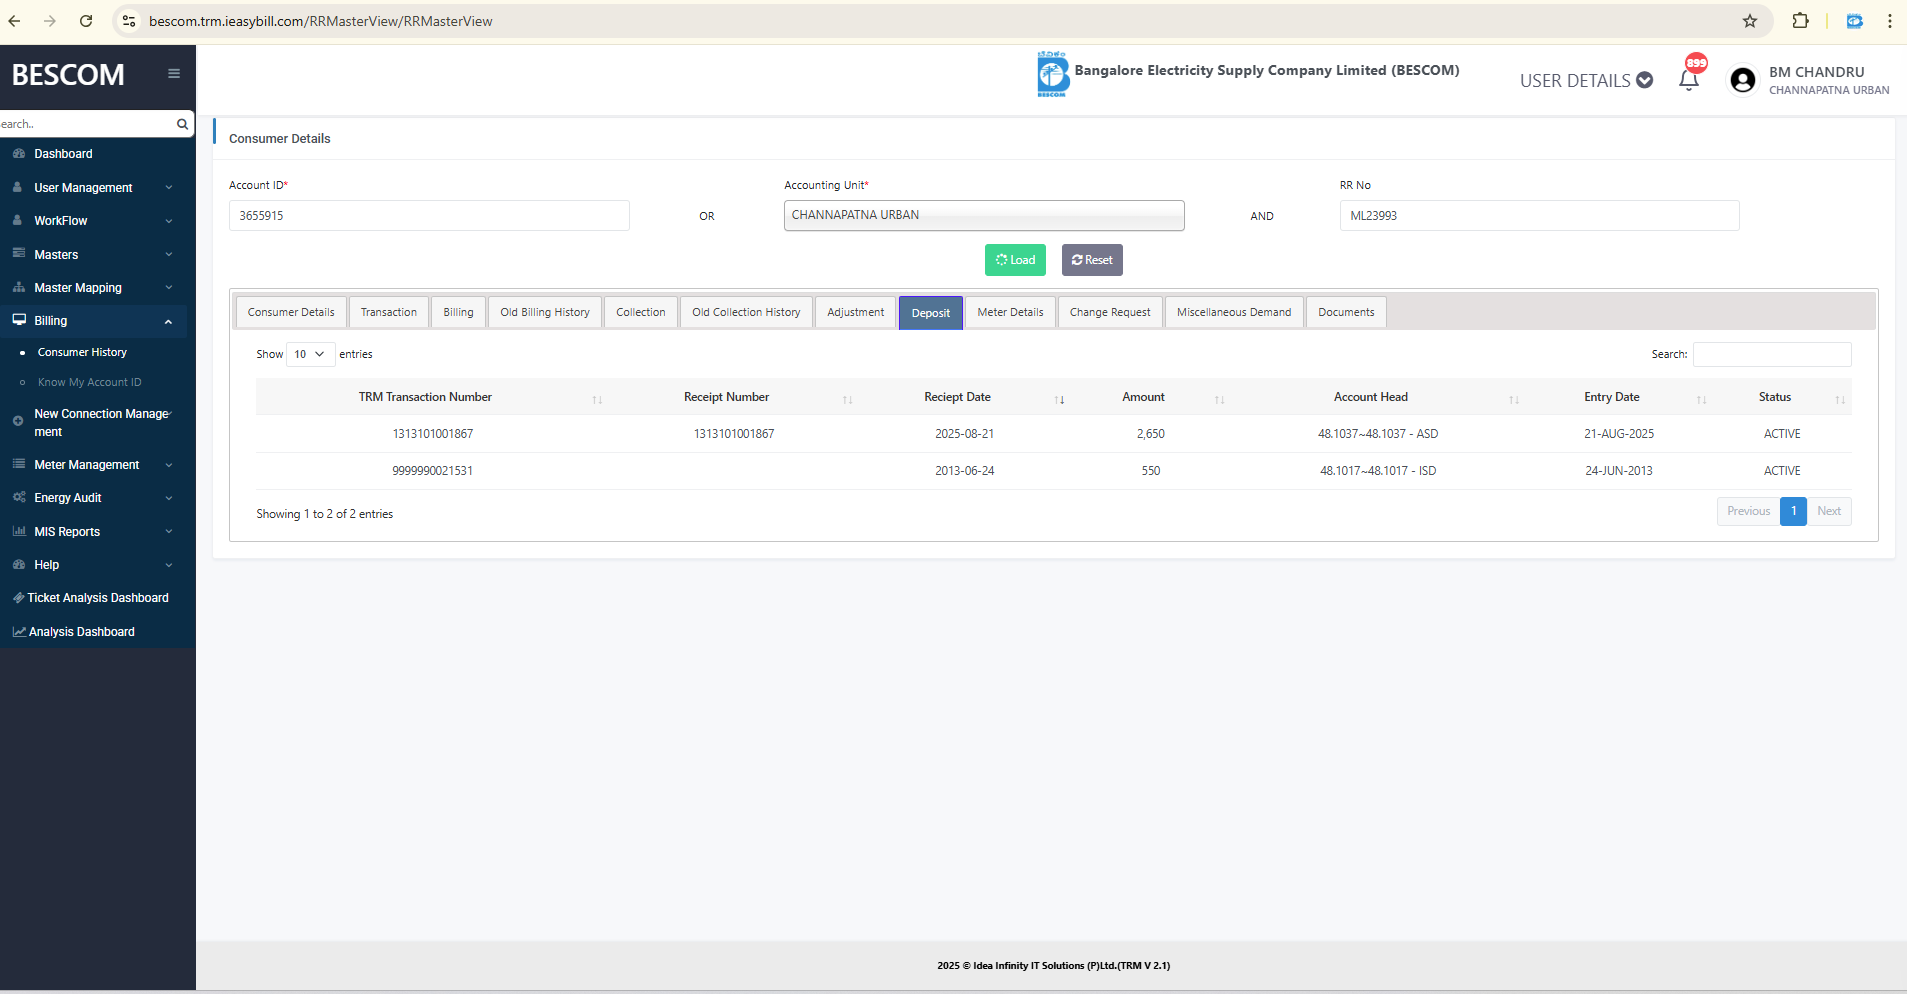
Task: Bookmark this page with star icon
Action: tap(1749, 21)
